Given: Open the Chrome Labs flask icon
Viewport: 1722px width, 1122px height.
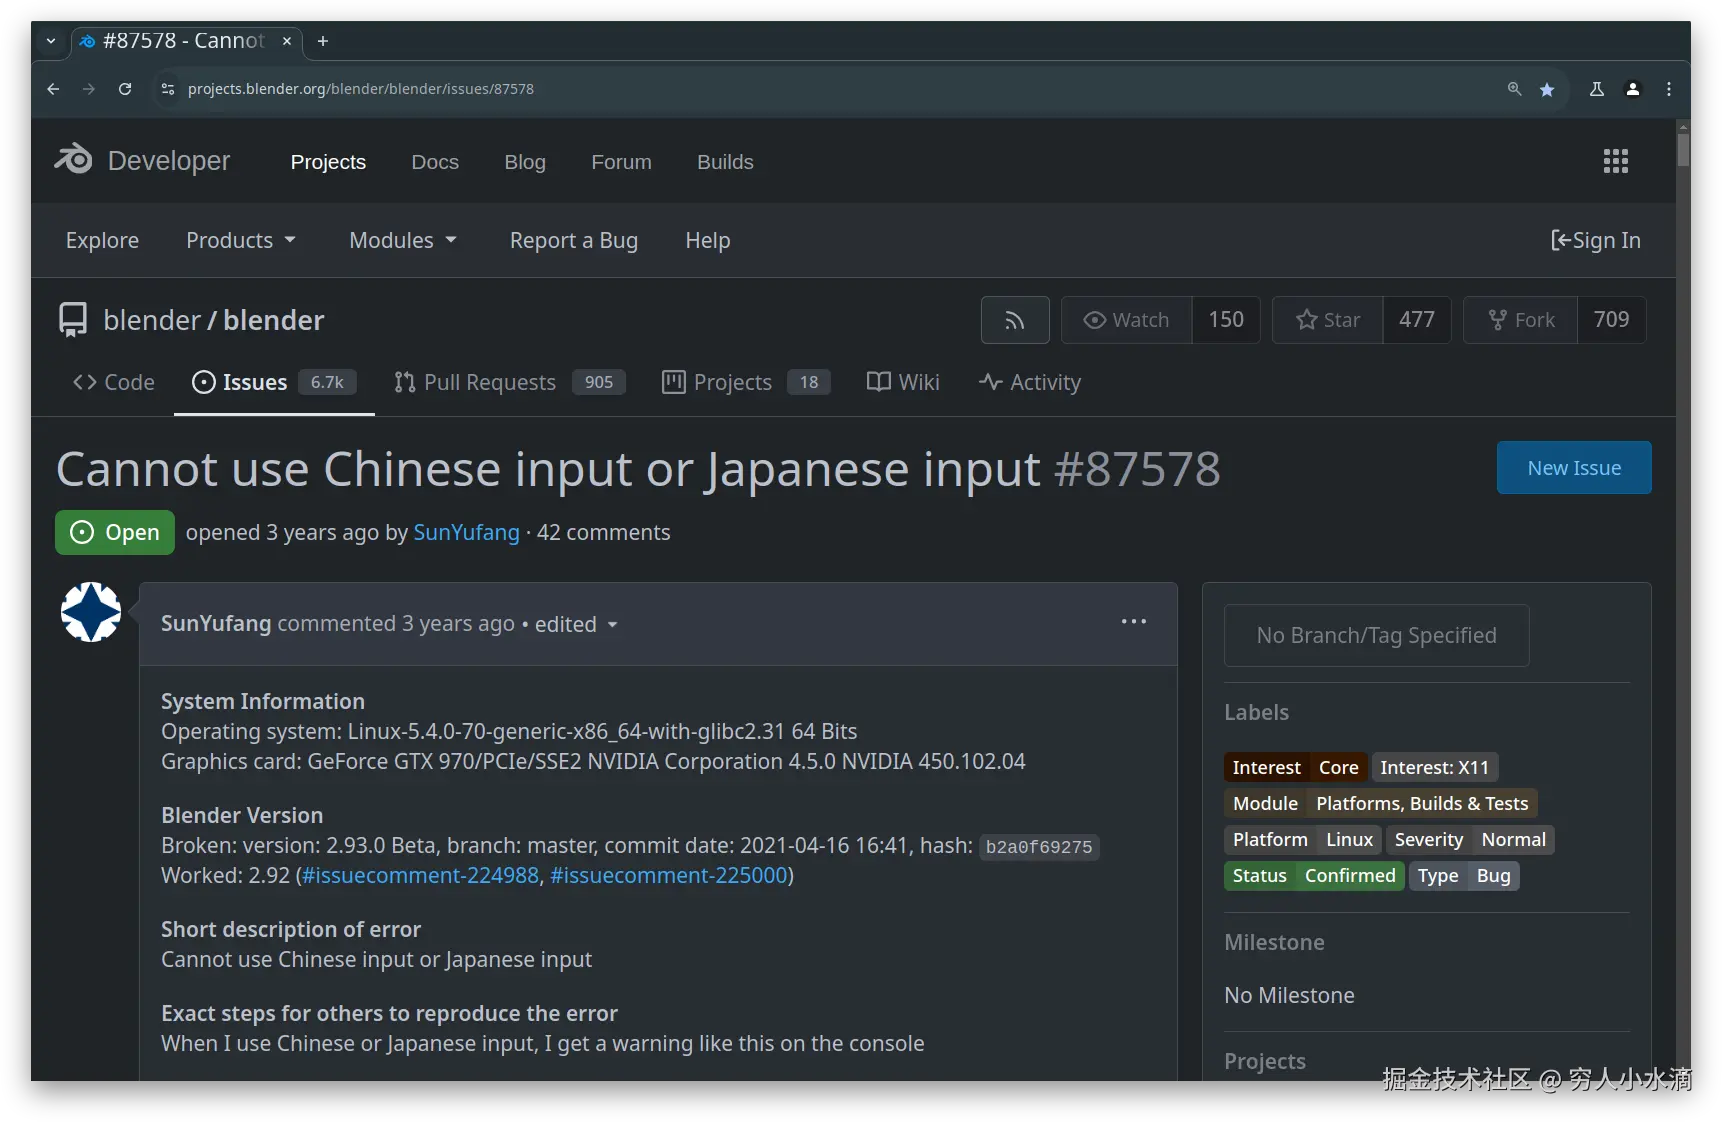Looking at the screenshot, I should (1597, 89).
